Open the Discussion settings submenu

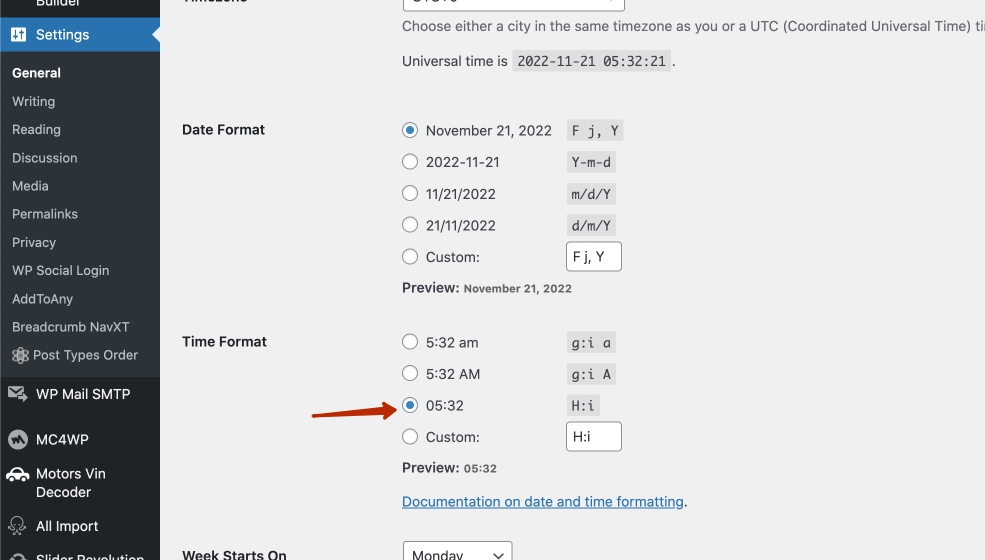click(x=45, y=158)
